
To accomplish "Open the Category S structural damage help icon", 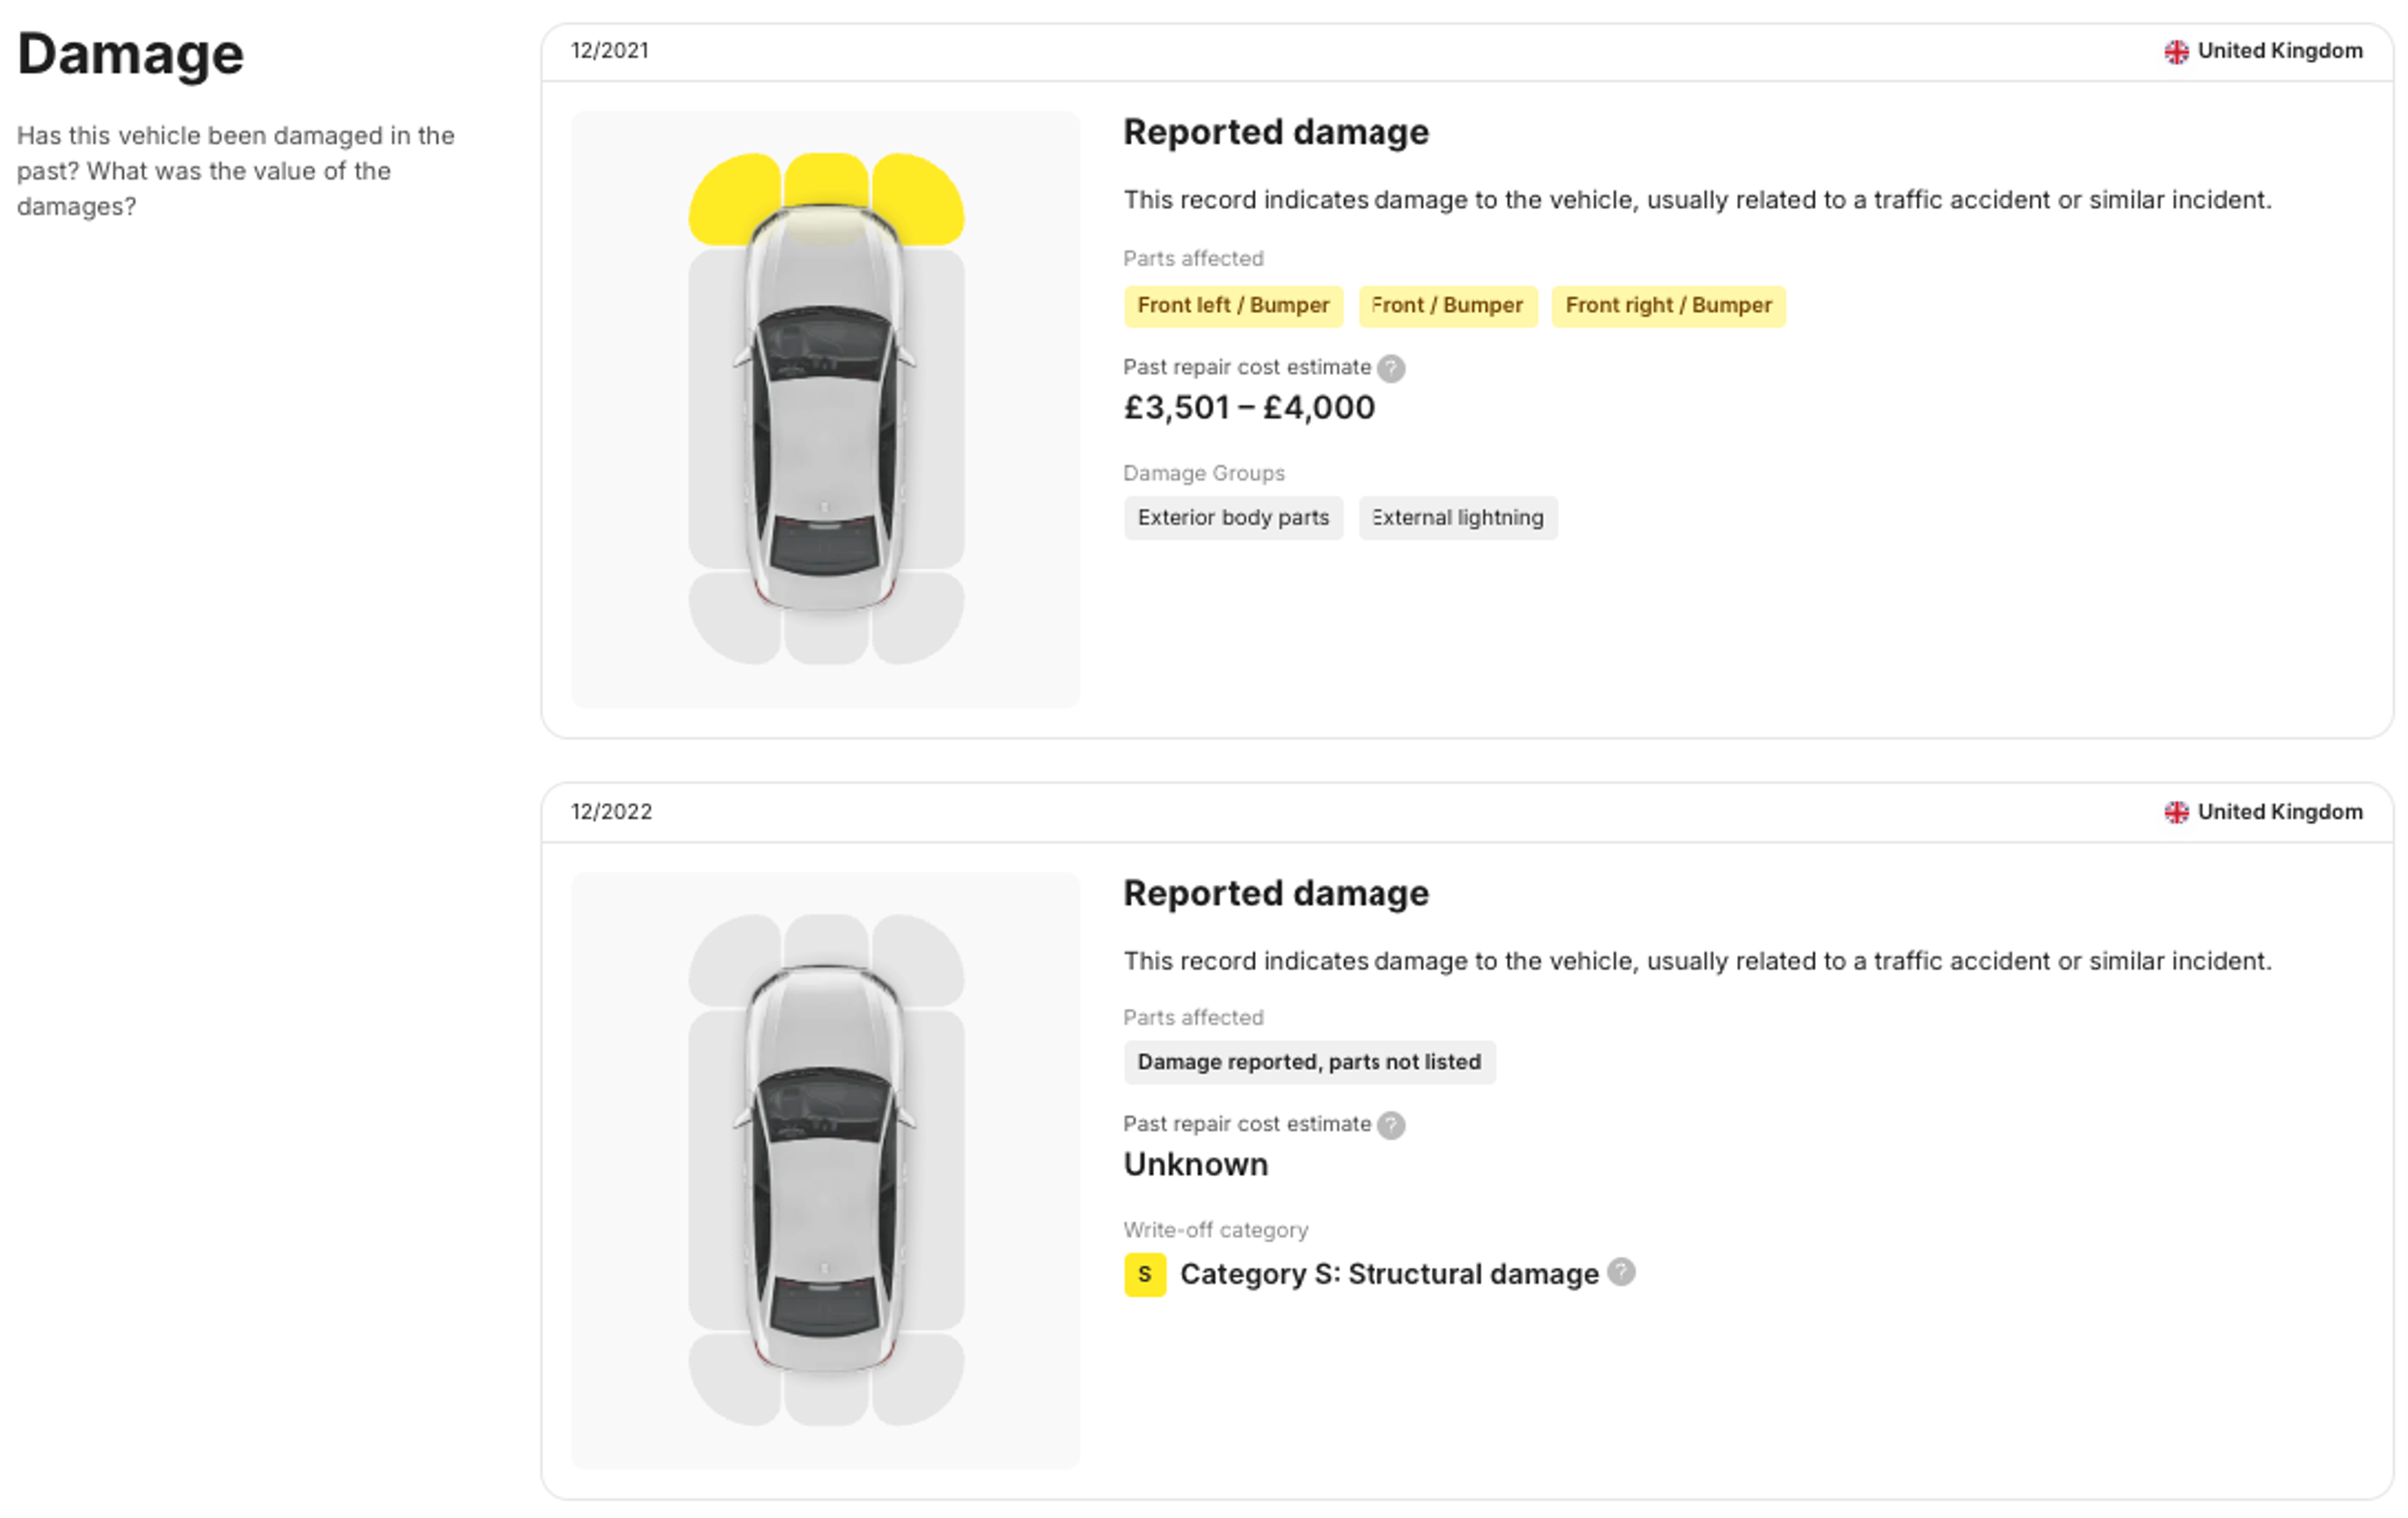I will point(1621,1272).
